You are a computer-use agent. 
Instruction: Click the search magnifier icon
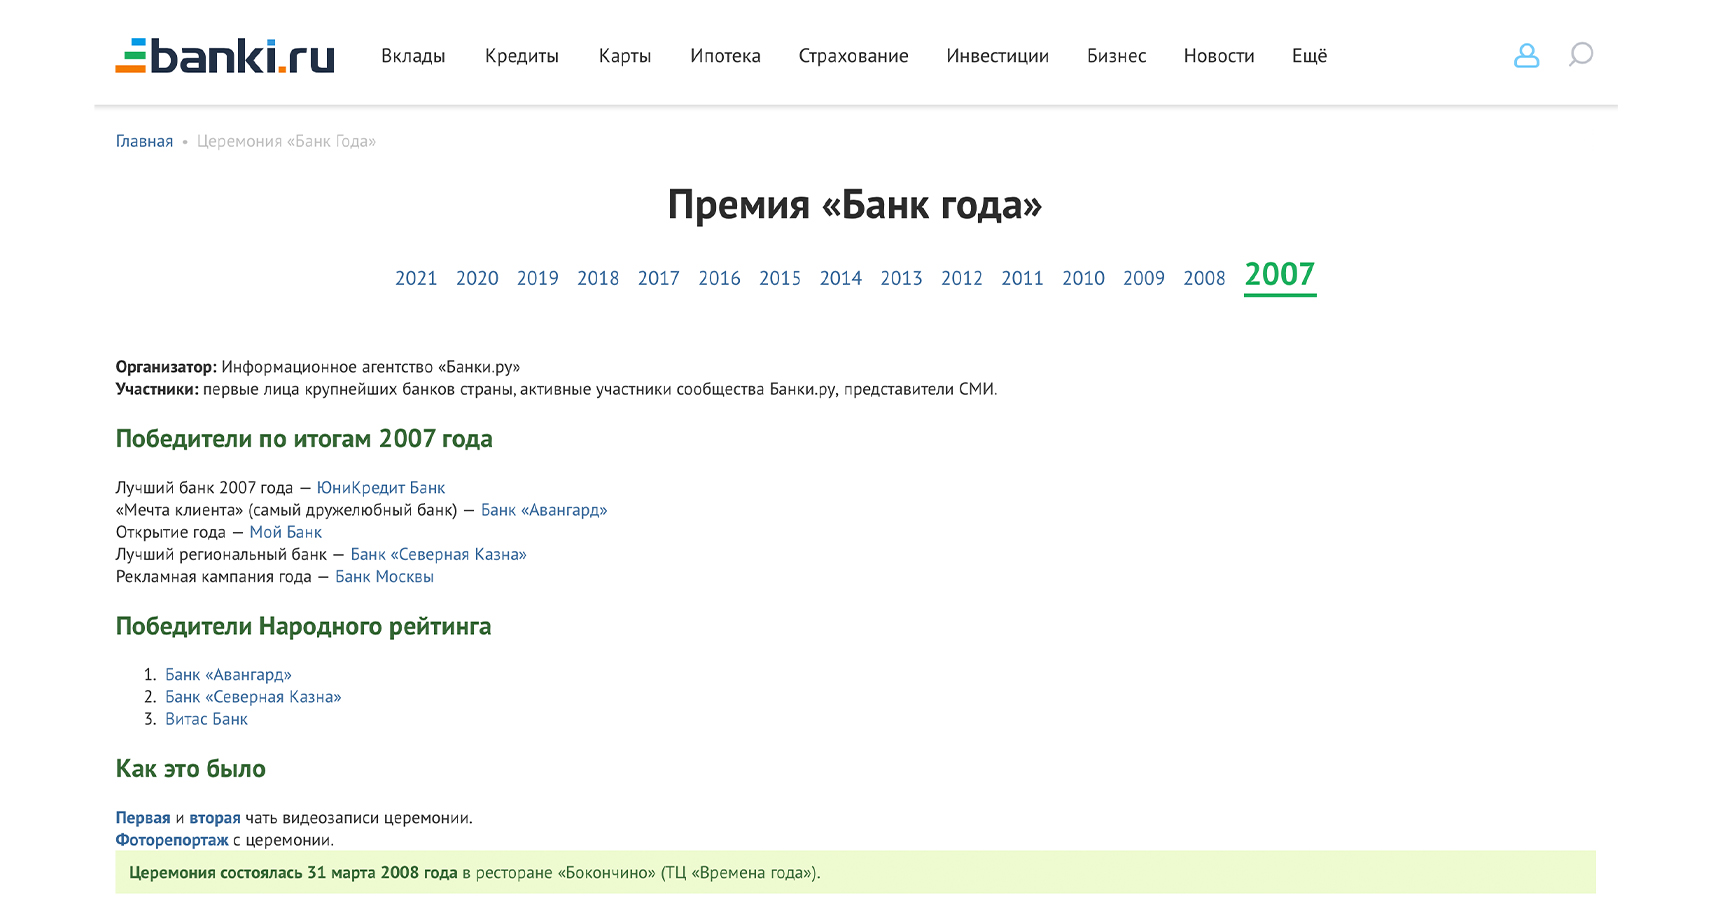[1580, 54]
